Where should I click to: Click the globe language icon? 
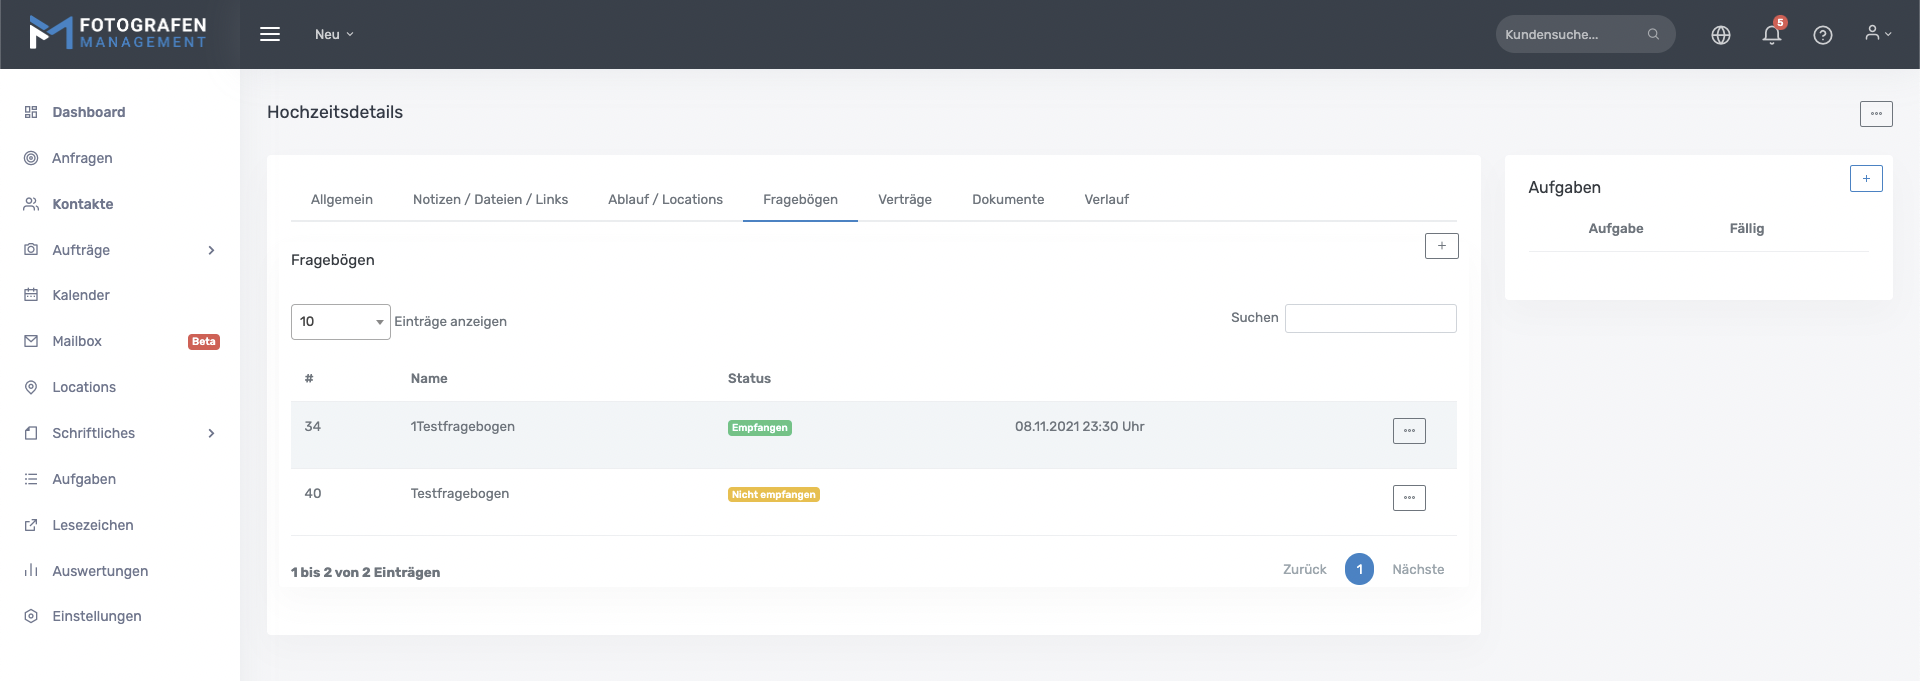pos(1720,35)
